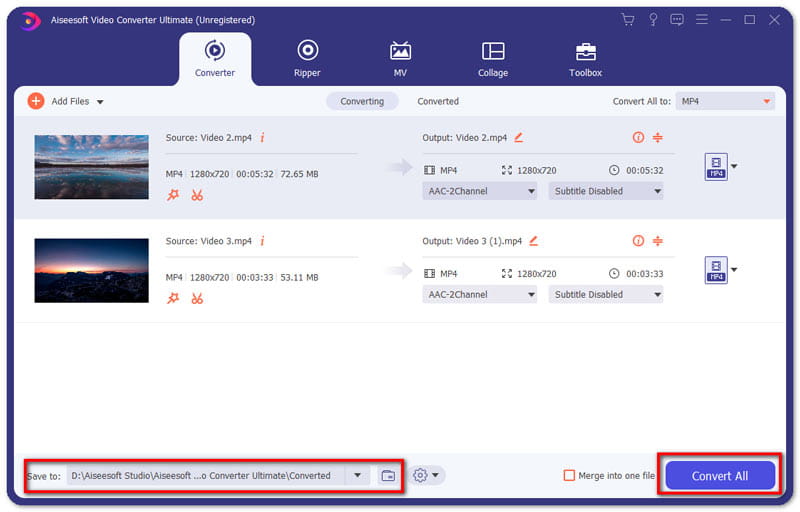This screenshot has height=512, width=800.
Task: Expand the Convert All to MP4 dropdown
Action: pos(725,101)
